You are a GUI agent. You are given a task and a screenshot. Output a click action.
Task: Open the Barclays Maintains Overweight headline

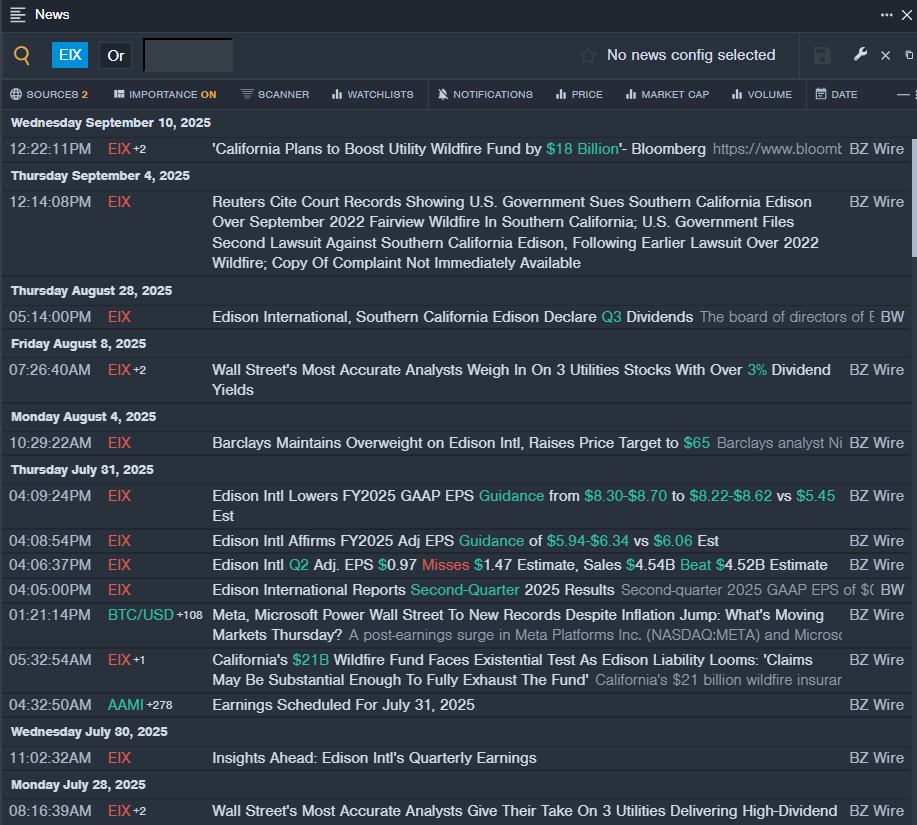click(x=445, y=442)
